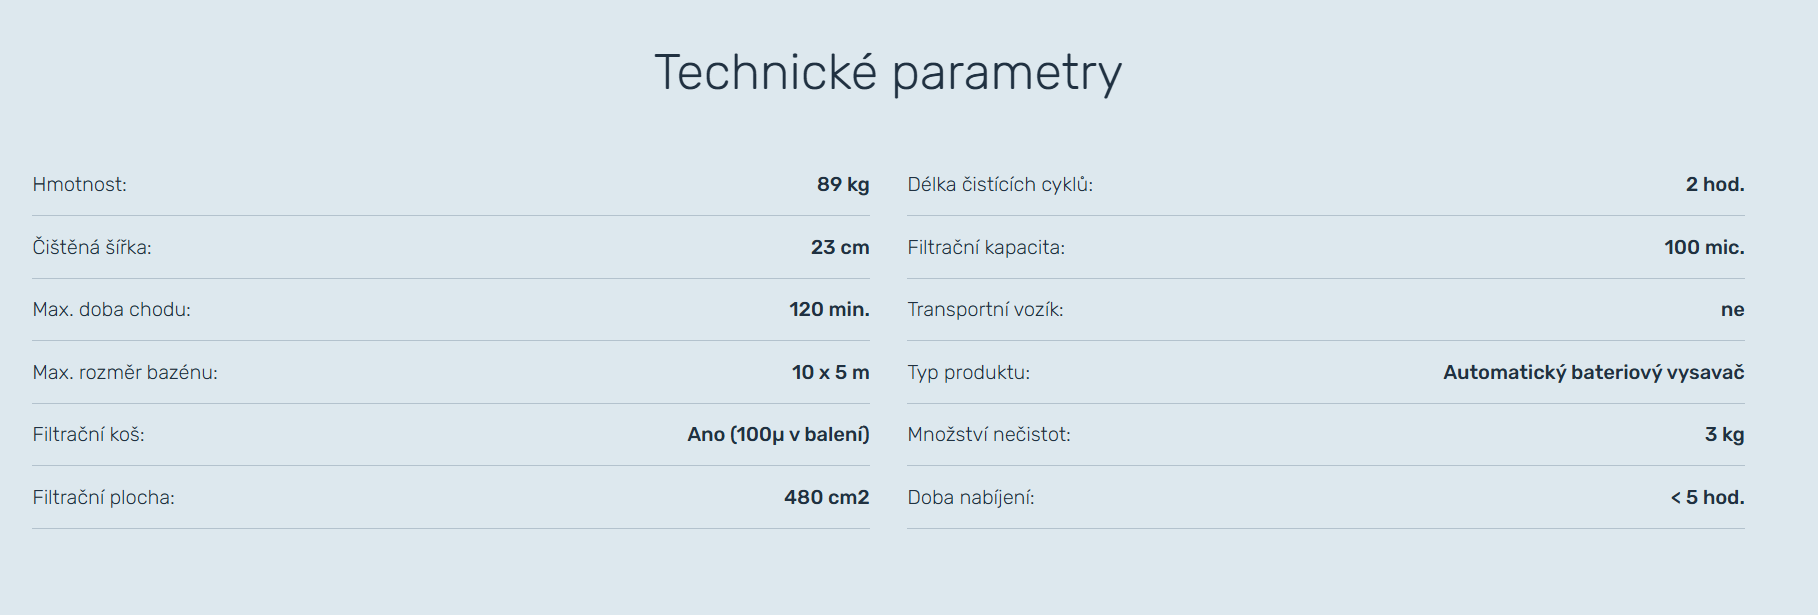The height and width of the screenshot is (615, 1818).
Task: Click the Délka čistících cyklů label
Action: point(1000,185)
